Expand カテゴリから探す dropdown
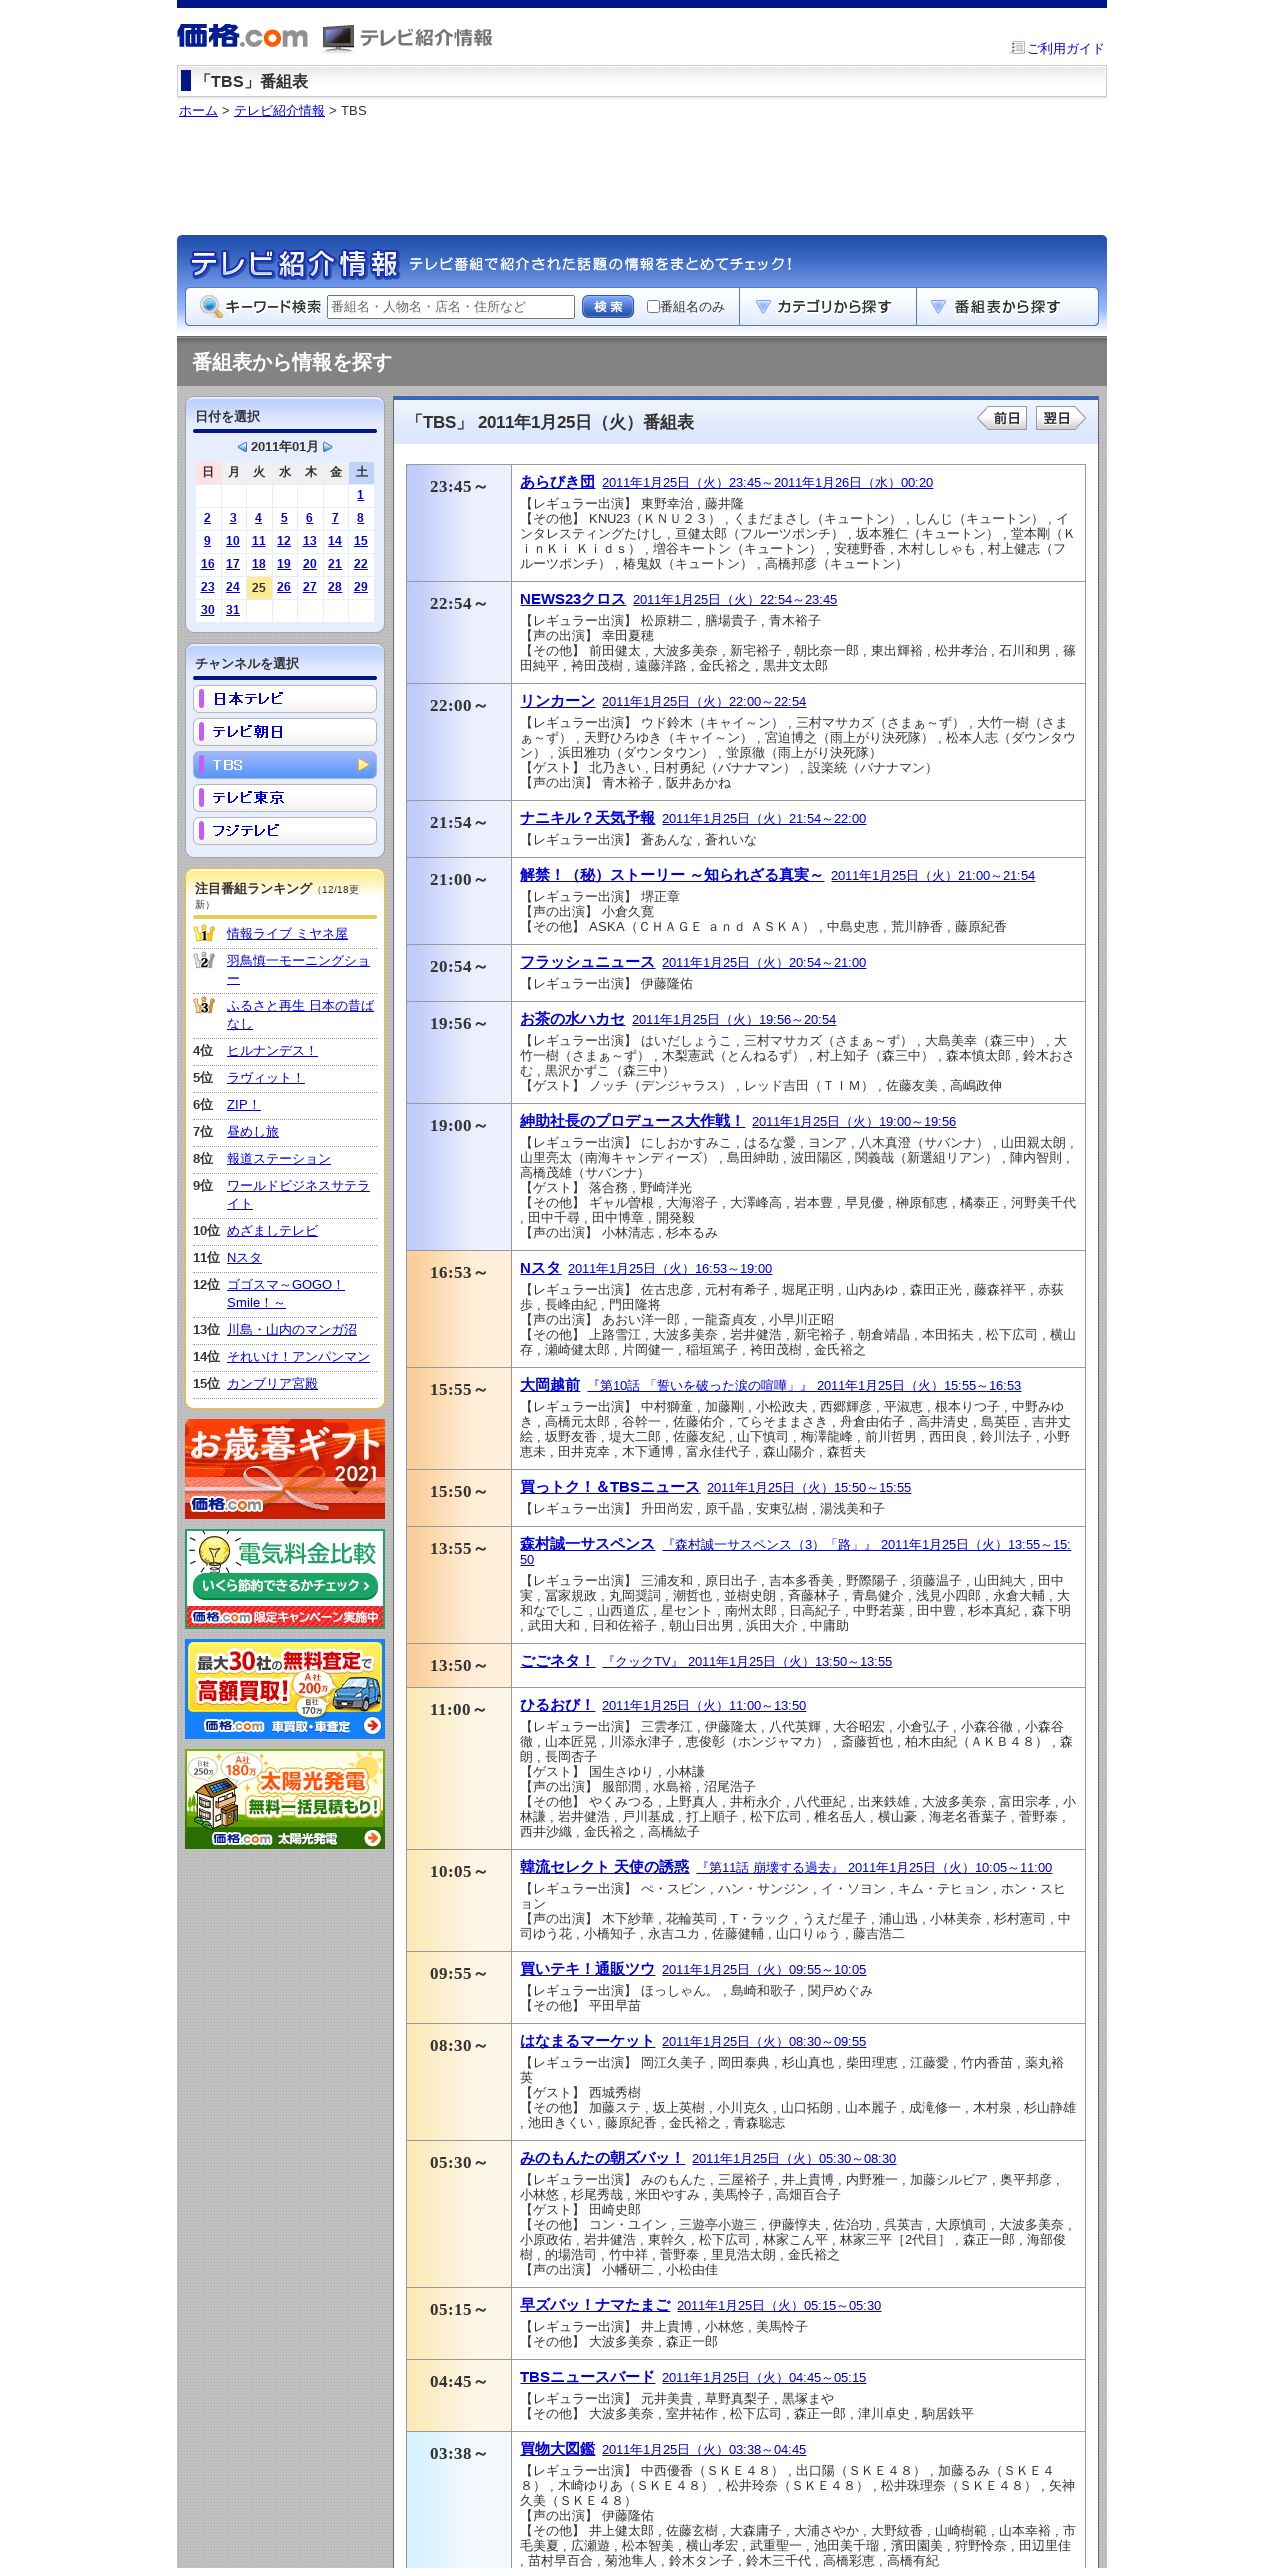1284x2568 pixels. (x=828, y=307)
